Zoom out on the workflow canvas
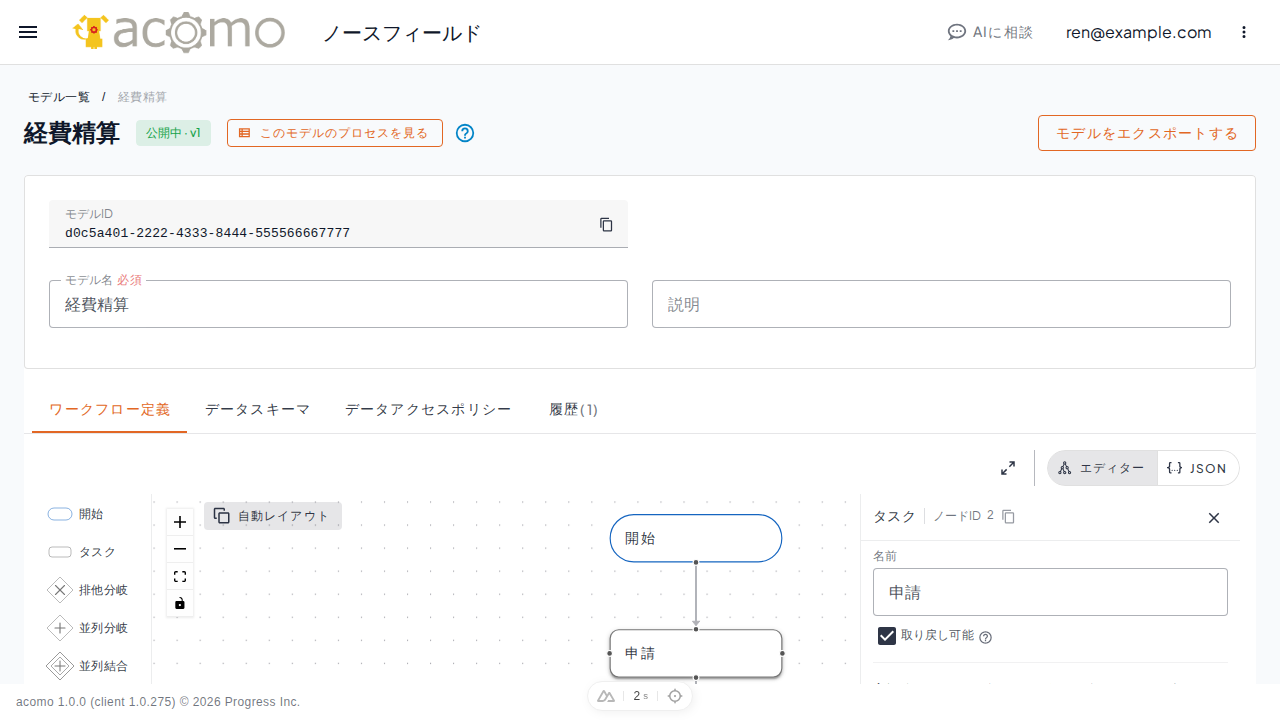 180,549
